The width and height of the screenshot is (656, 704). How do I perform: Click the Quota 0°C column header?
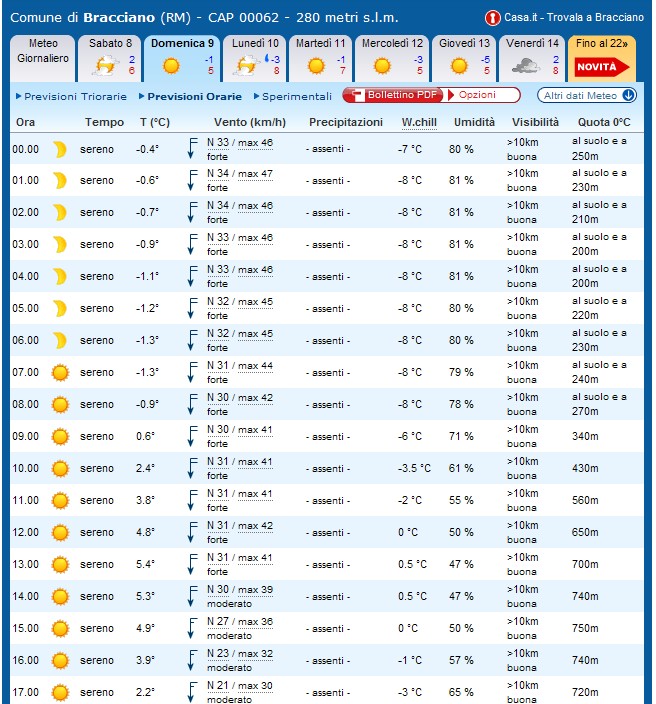604,122
